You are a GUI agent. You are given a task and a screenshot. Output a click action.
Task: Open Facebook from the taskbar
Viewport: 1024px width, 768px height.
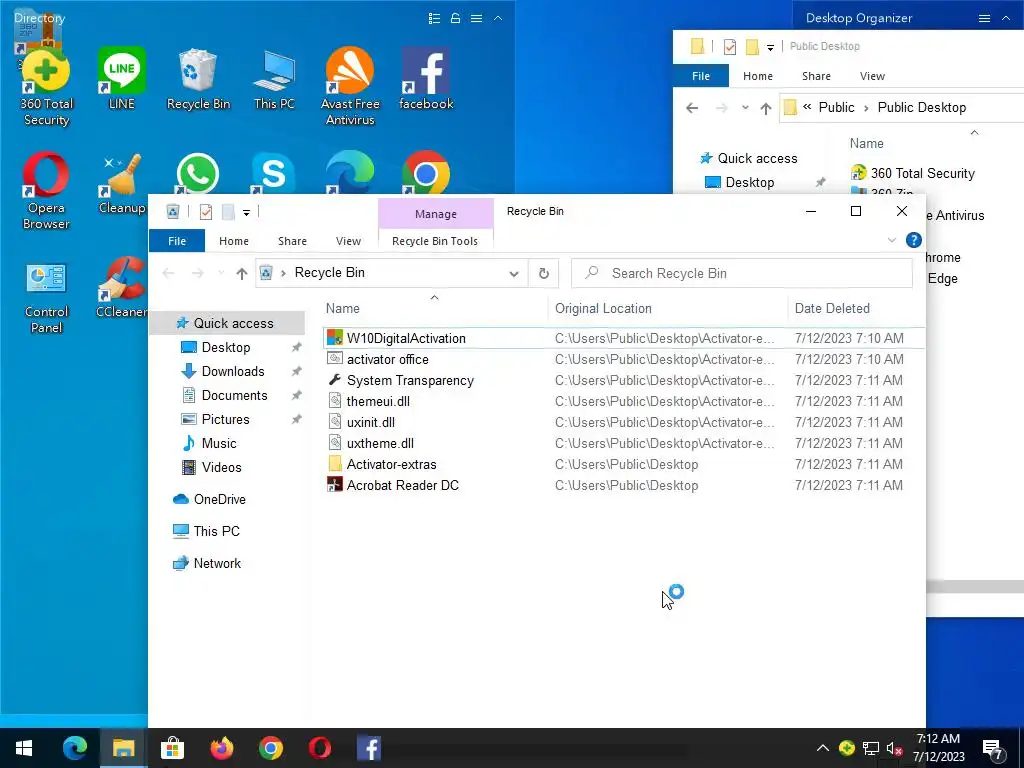click(x=369, y=748)
